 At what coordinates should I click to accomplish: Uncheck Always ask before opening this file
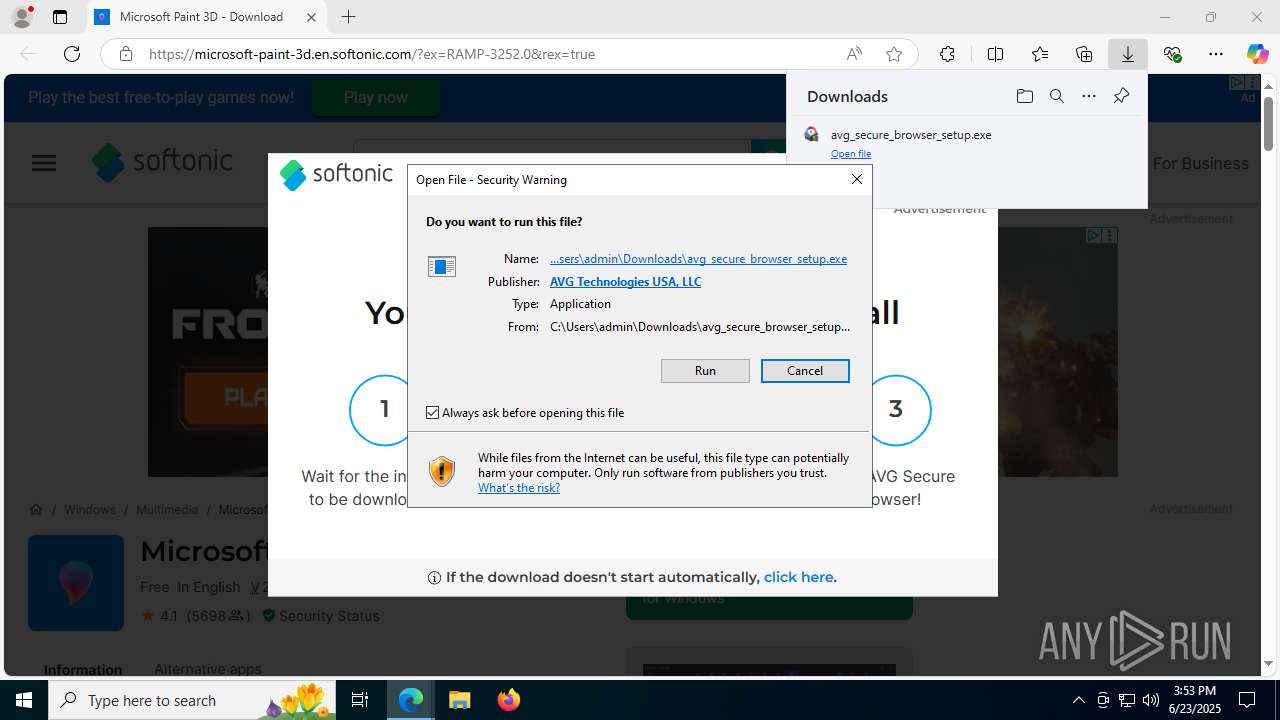click(x=433, y=412)
